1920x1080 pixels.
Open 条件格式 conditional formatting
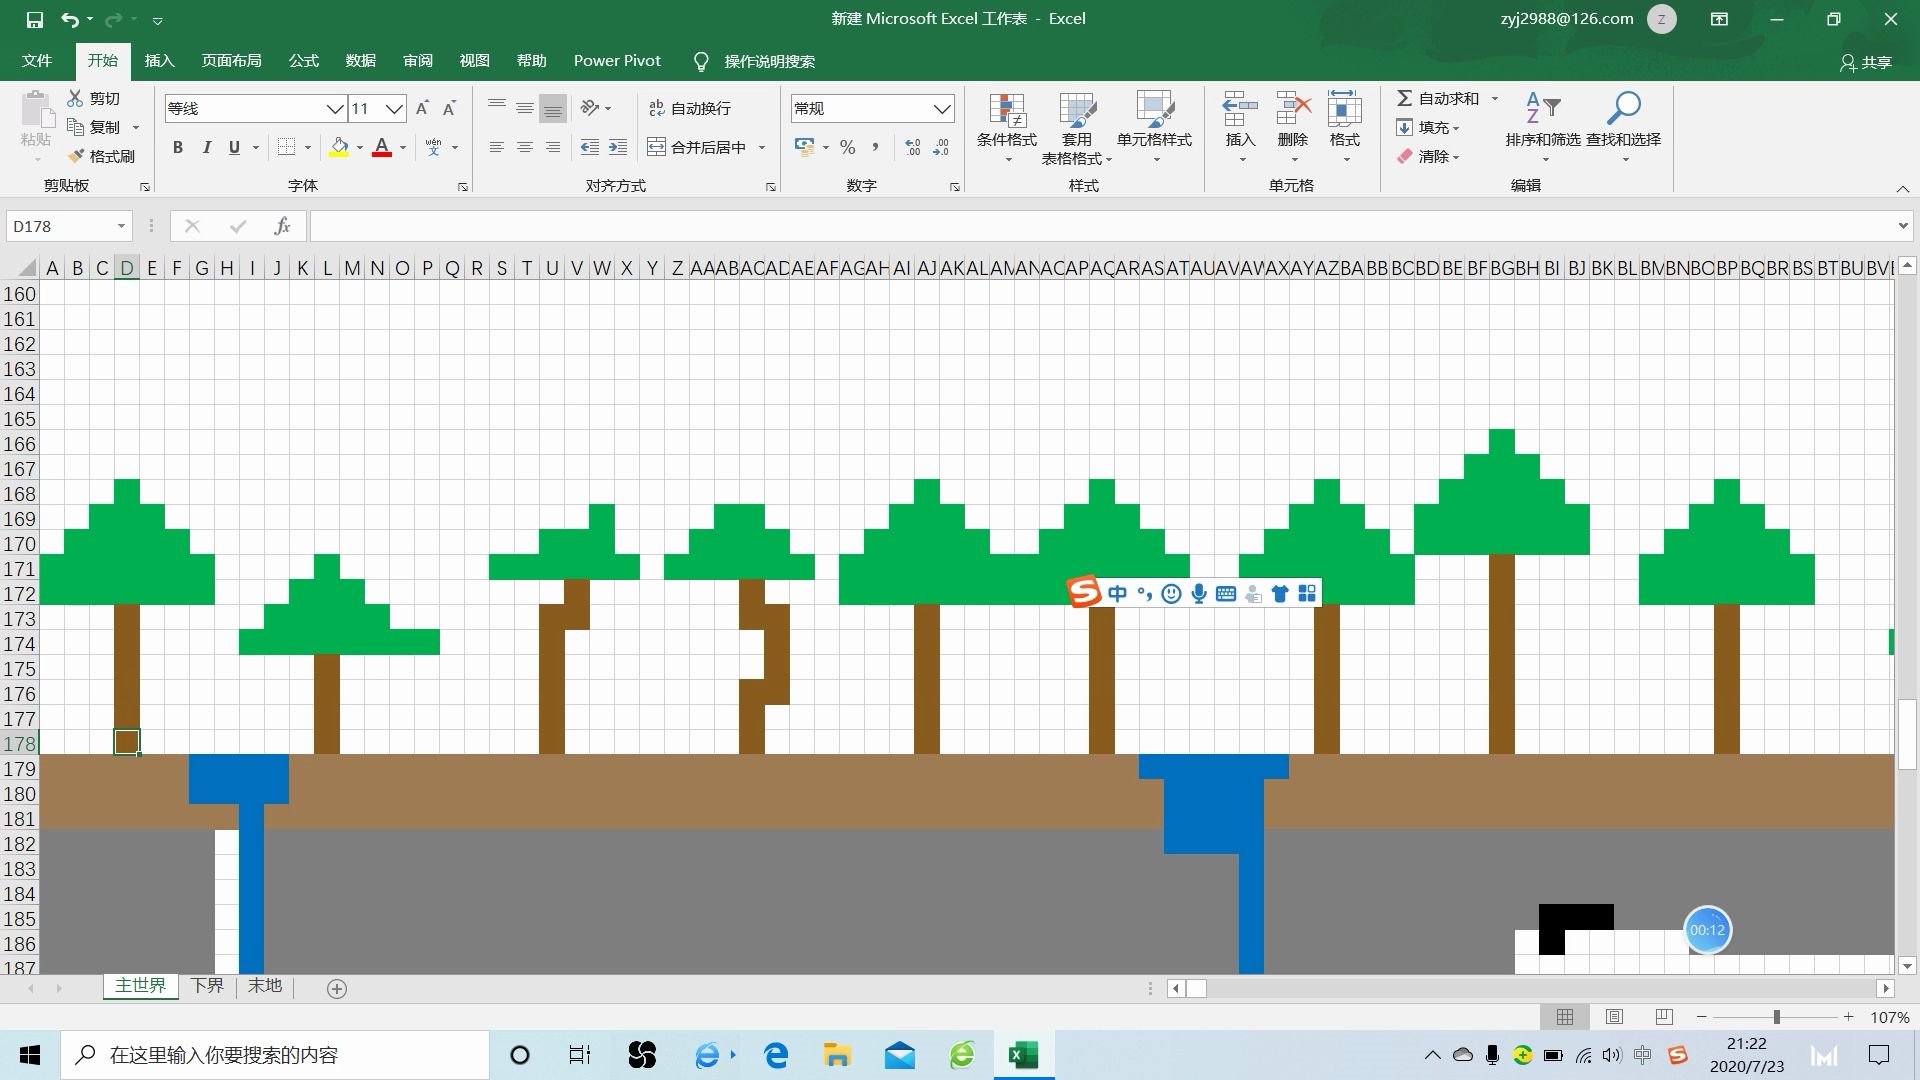1008,128
